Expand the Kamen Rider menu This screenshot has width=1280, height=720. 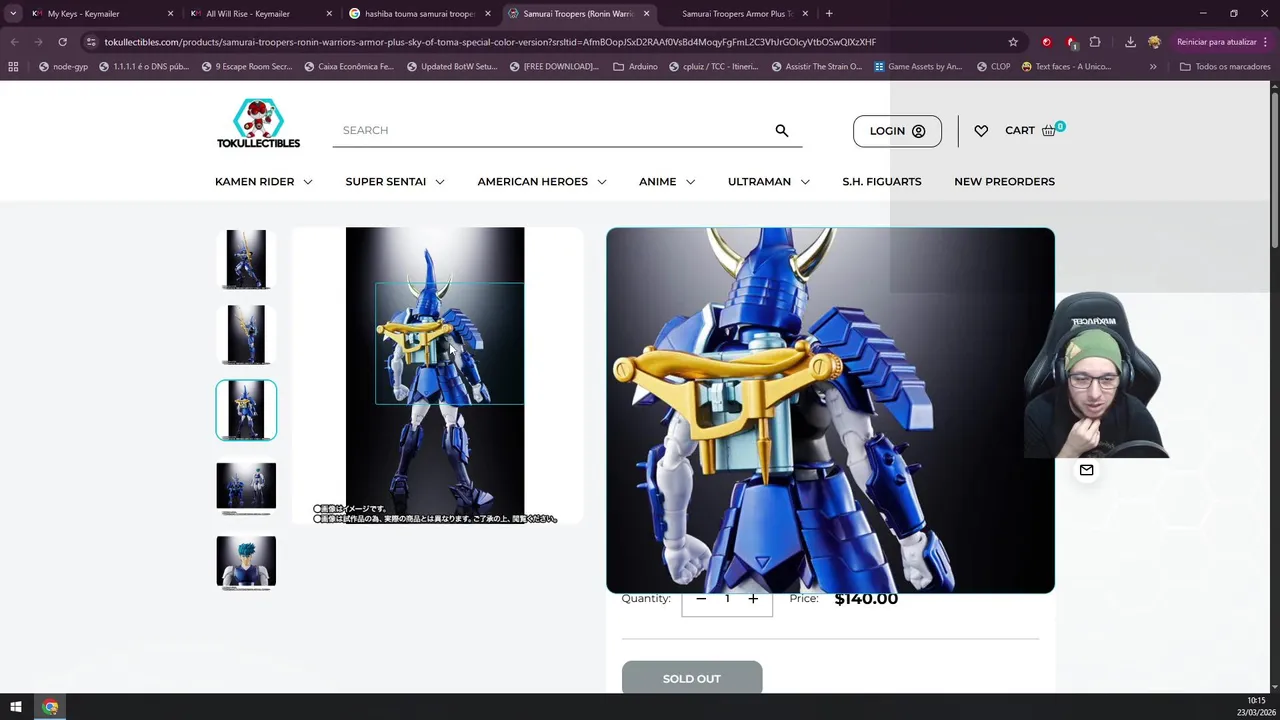point(263,182)
